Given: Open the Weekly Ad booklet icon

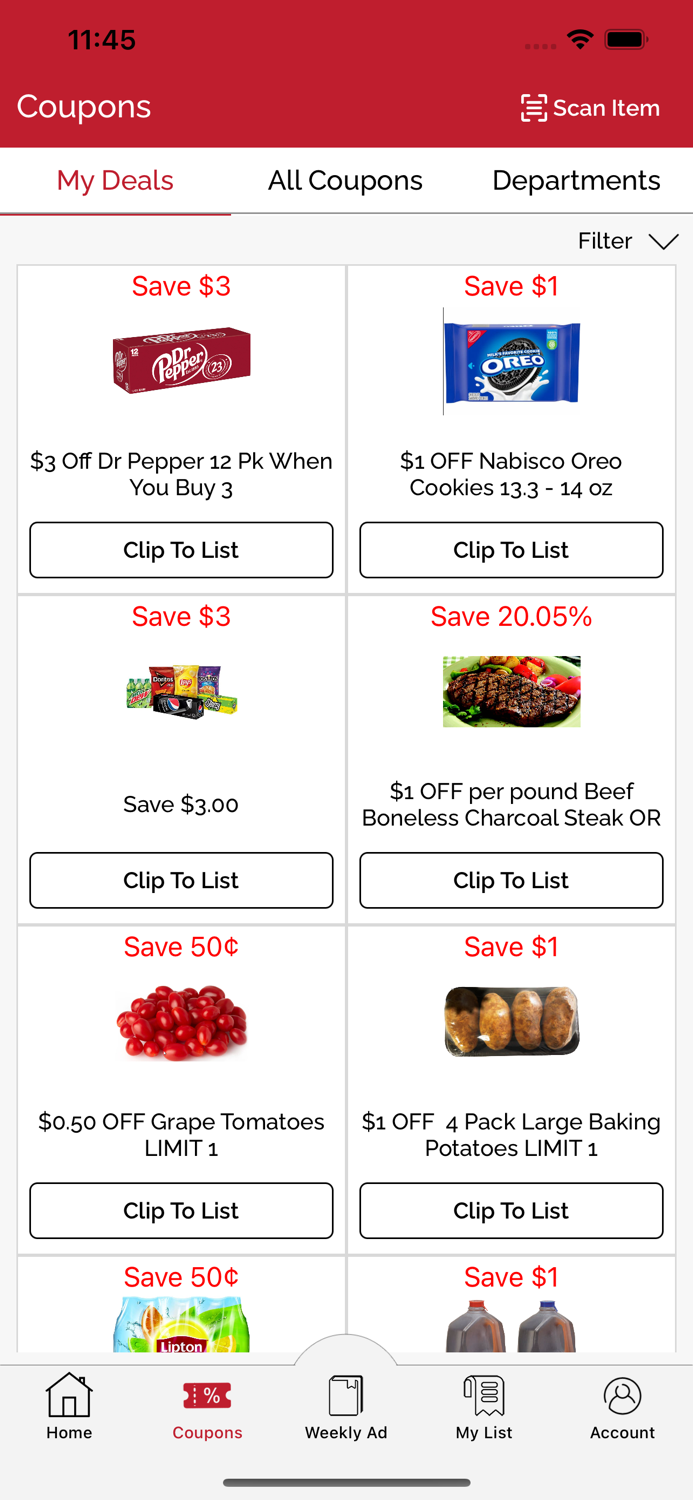Looking at the screenshot, I should (x=346, y=1397).
